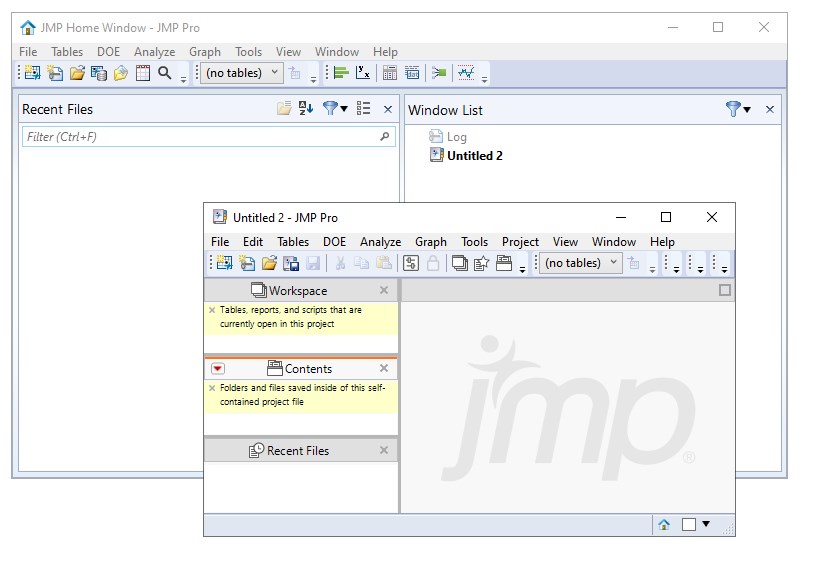Click the Workspace pane header label

click(x=298, y=291)
